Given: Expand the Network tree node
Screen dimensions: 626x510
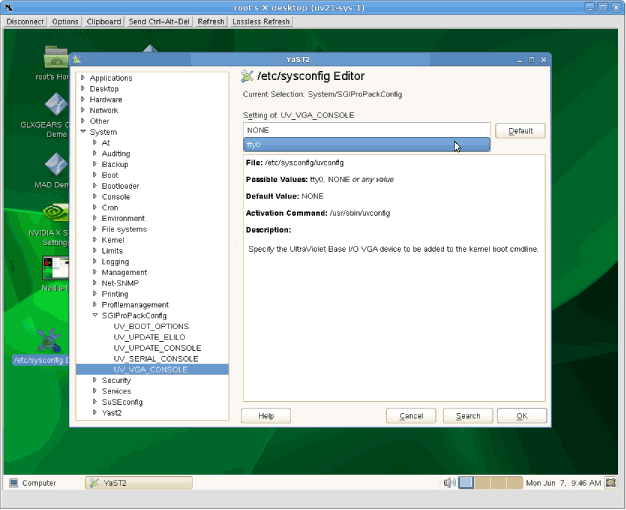Looking at the screenshot, I should coord(83,110).
